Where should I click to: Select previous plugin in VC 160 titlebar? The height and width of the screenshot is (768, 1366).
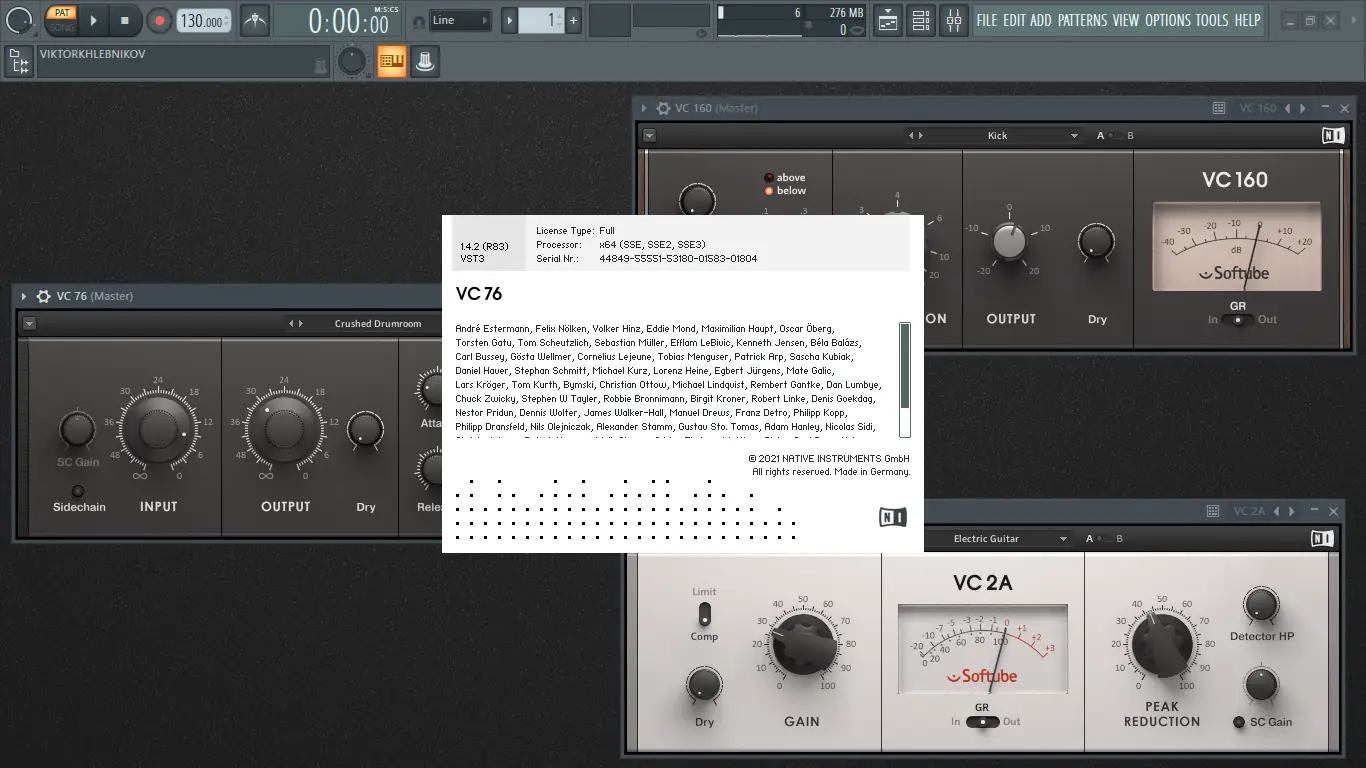1288,108
